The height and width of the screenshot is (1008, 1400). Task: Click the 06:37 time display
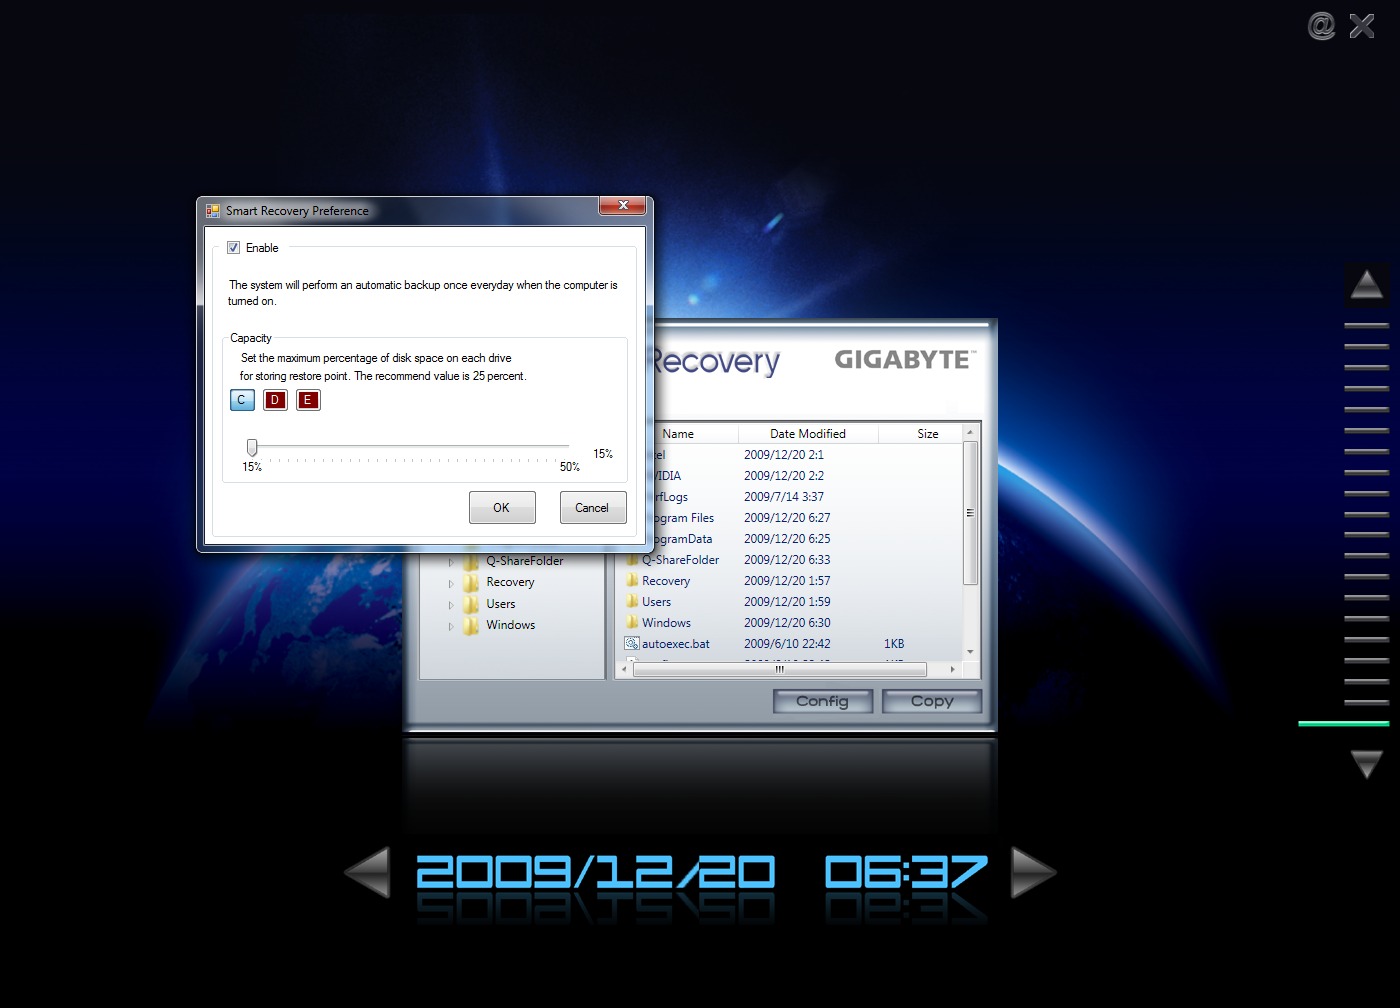[x=906, y=872]
